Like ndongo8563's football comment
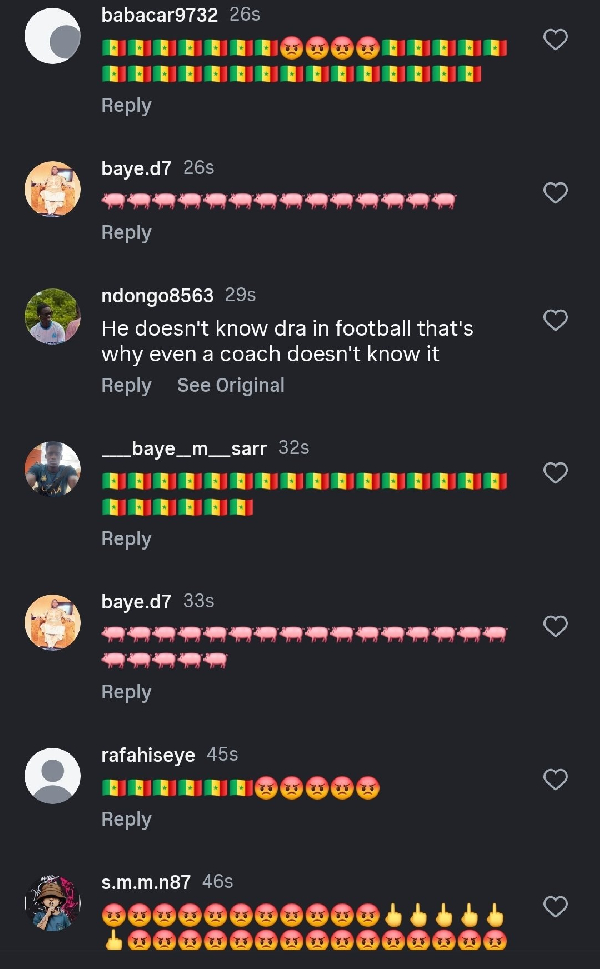The image size is (600, 969). (x=554, y=320)
